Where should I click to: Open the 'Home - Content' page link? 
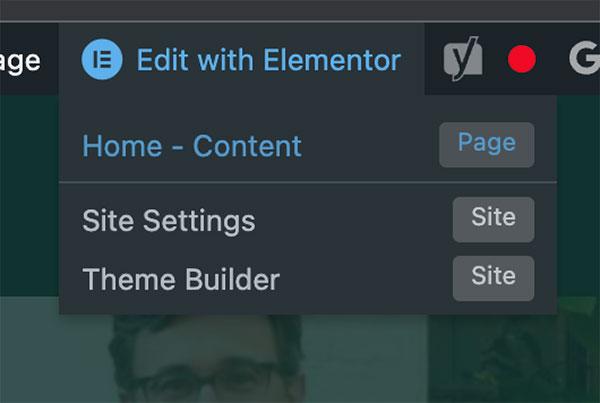tap(192, 146)
